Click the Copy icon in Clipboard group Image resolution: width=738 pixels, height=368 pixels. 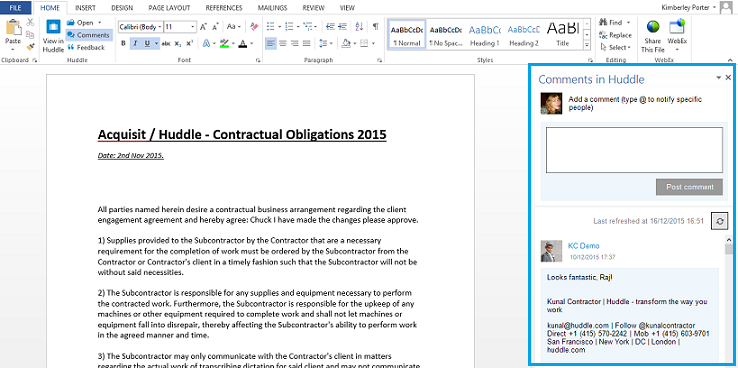[30, 34]
